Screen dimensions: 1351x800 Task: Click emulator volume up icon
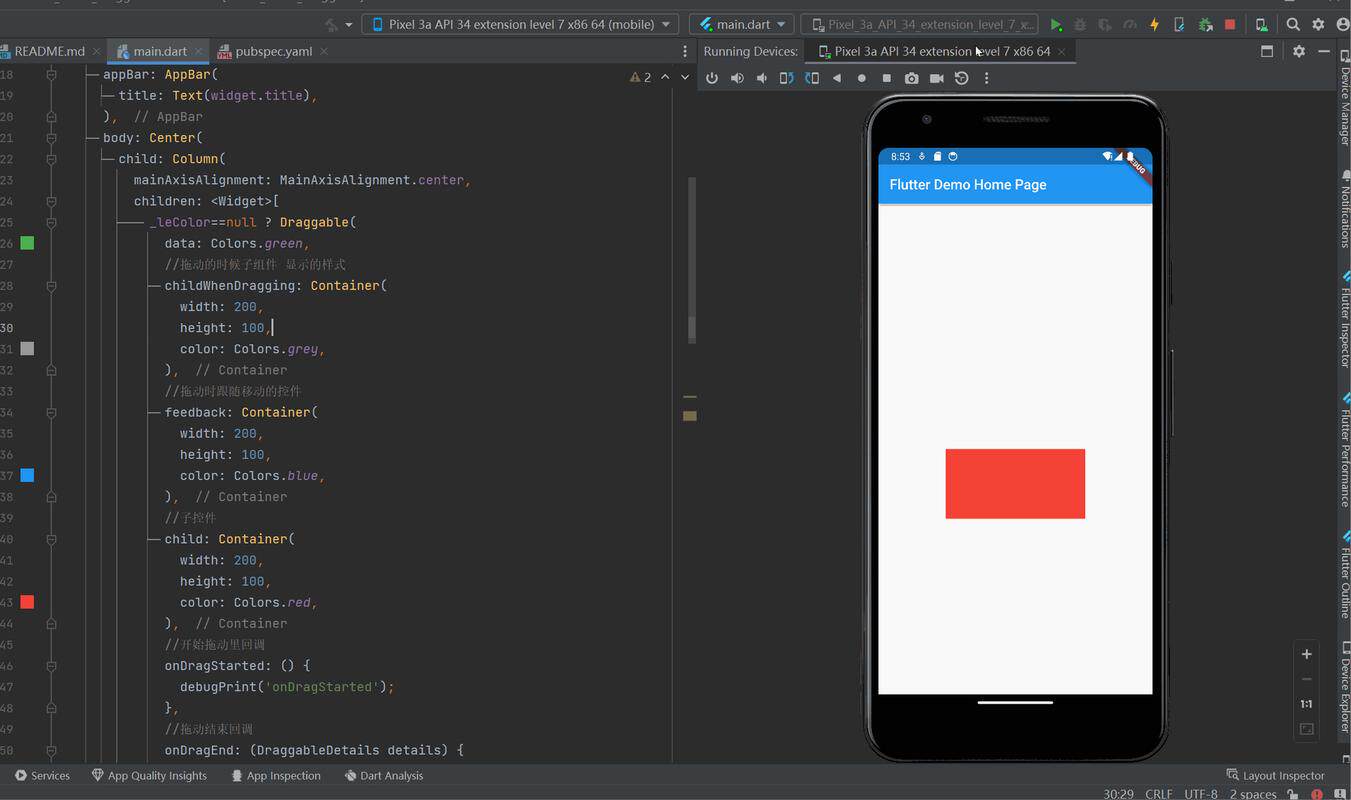737,78
